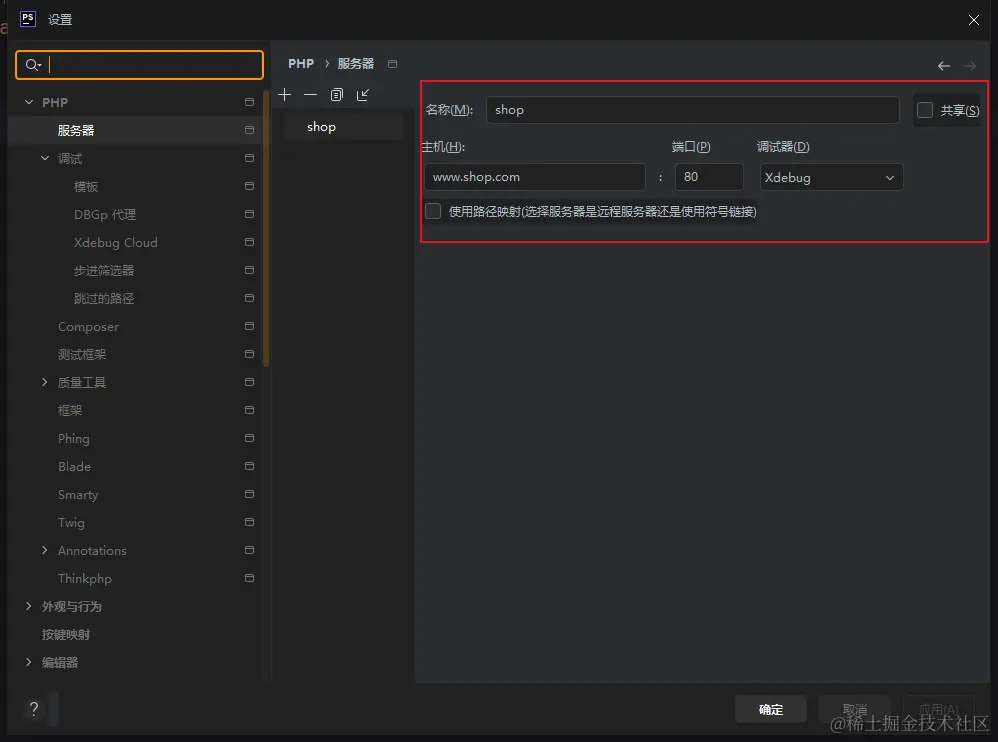Collapse the PHP tree section

point(29,102)
